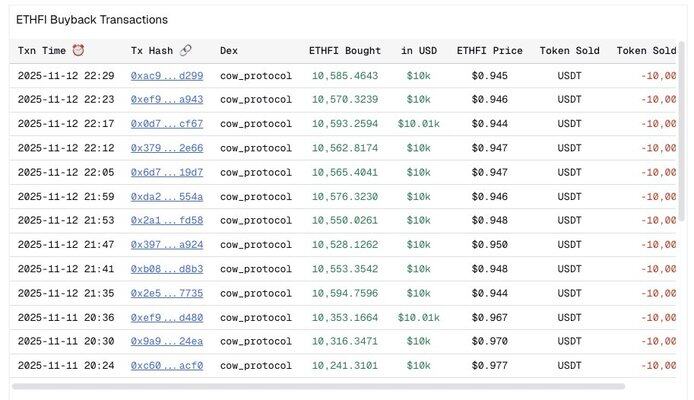
Task: Click the alarm clock icon beside Txn Time
Action: tap(78, 51)
